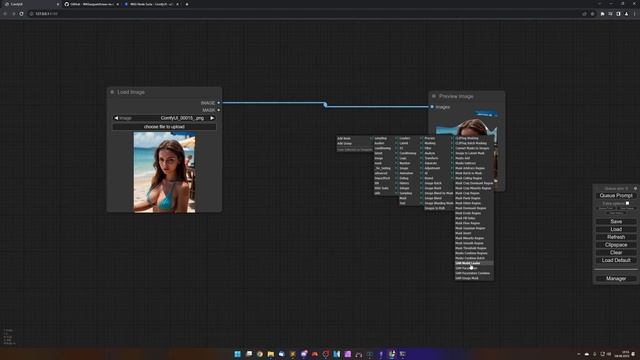Open the image file combo ComfyUI_00015_.png

pos(164,118)
